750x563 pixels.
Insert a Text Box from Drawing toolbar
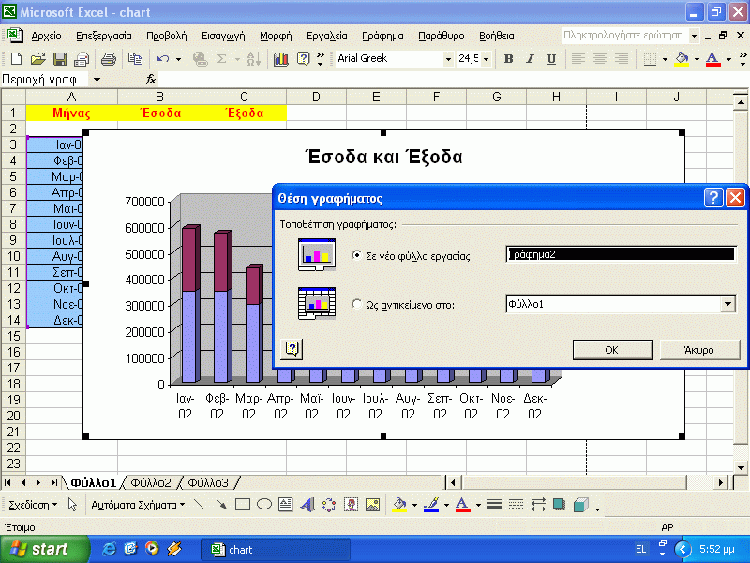click(x=286, y=505)
